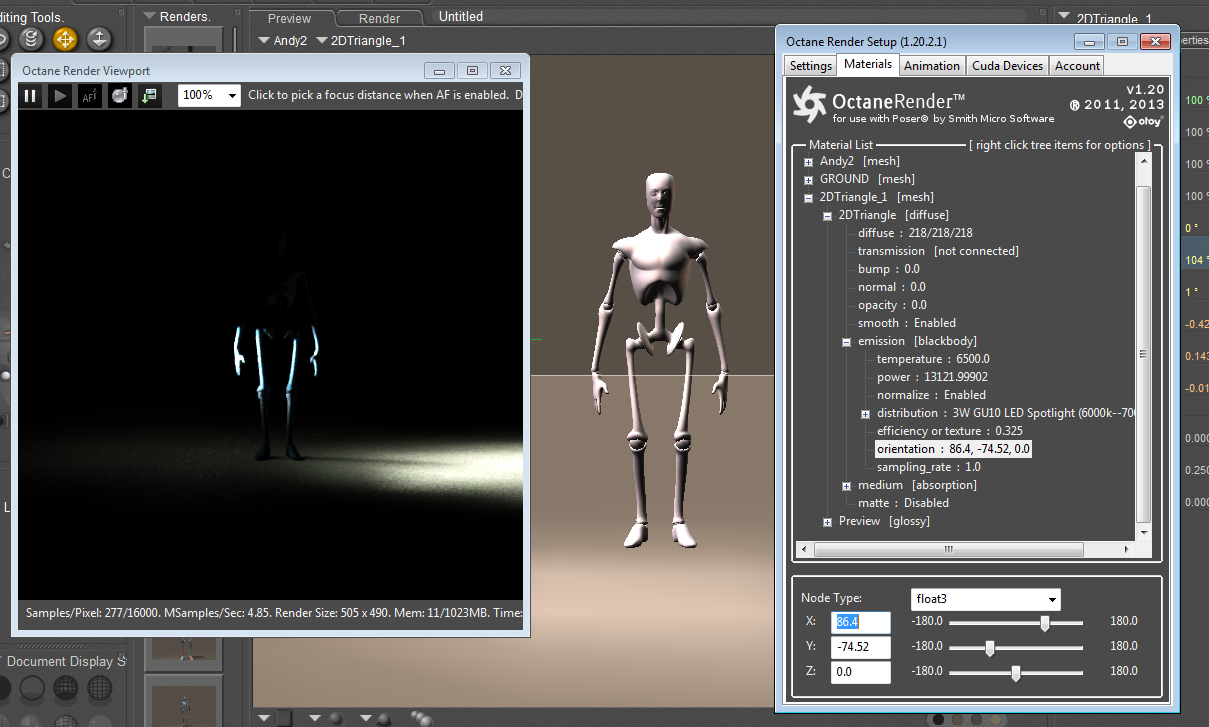Collapse the 2DTriangle [diffuse] material node
This screenshot has width=1209, height=727.
tap(828, 215)
